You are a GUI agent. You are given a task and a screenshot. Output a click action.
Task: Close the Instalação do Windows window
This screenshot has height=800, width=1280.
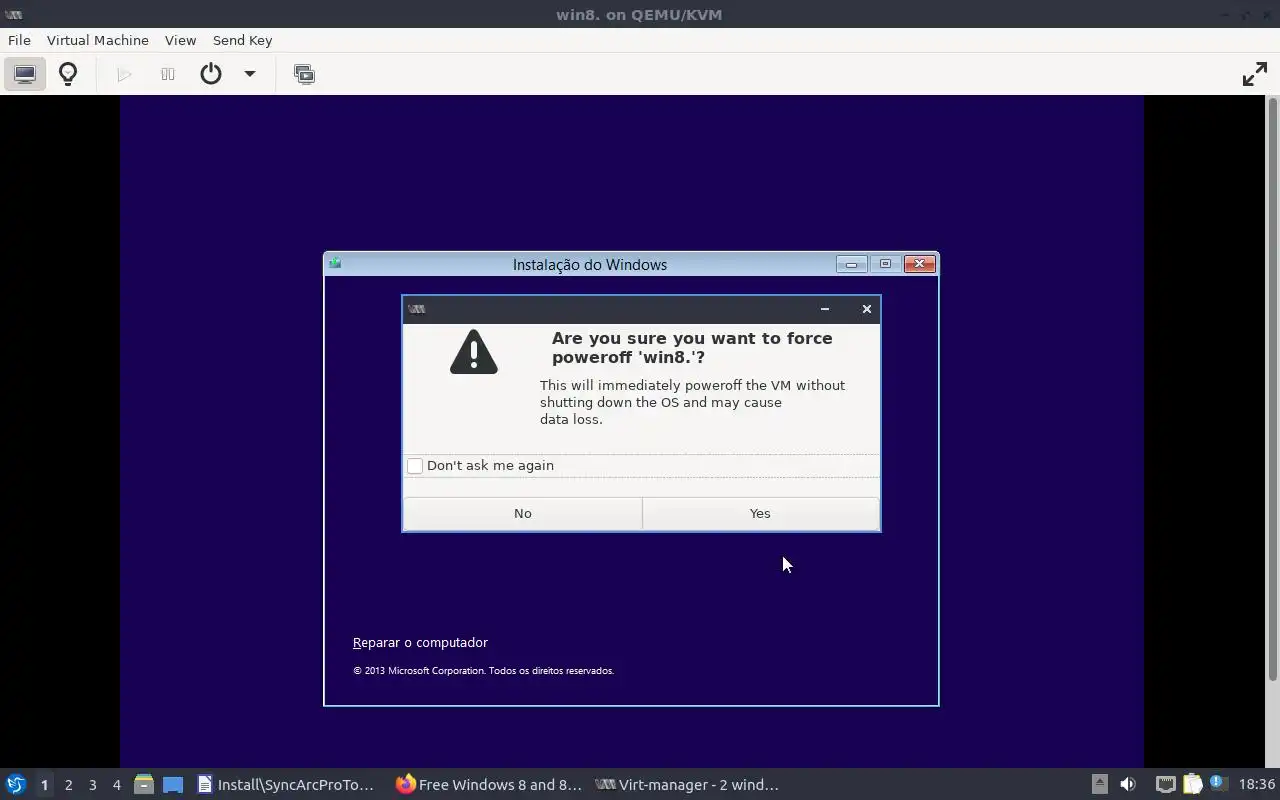[919, 264]
